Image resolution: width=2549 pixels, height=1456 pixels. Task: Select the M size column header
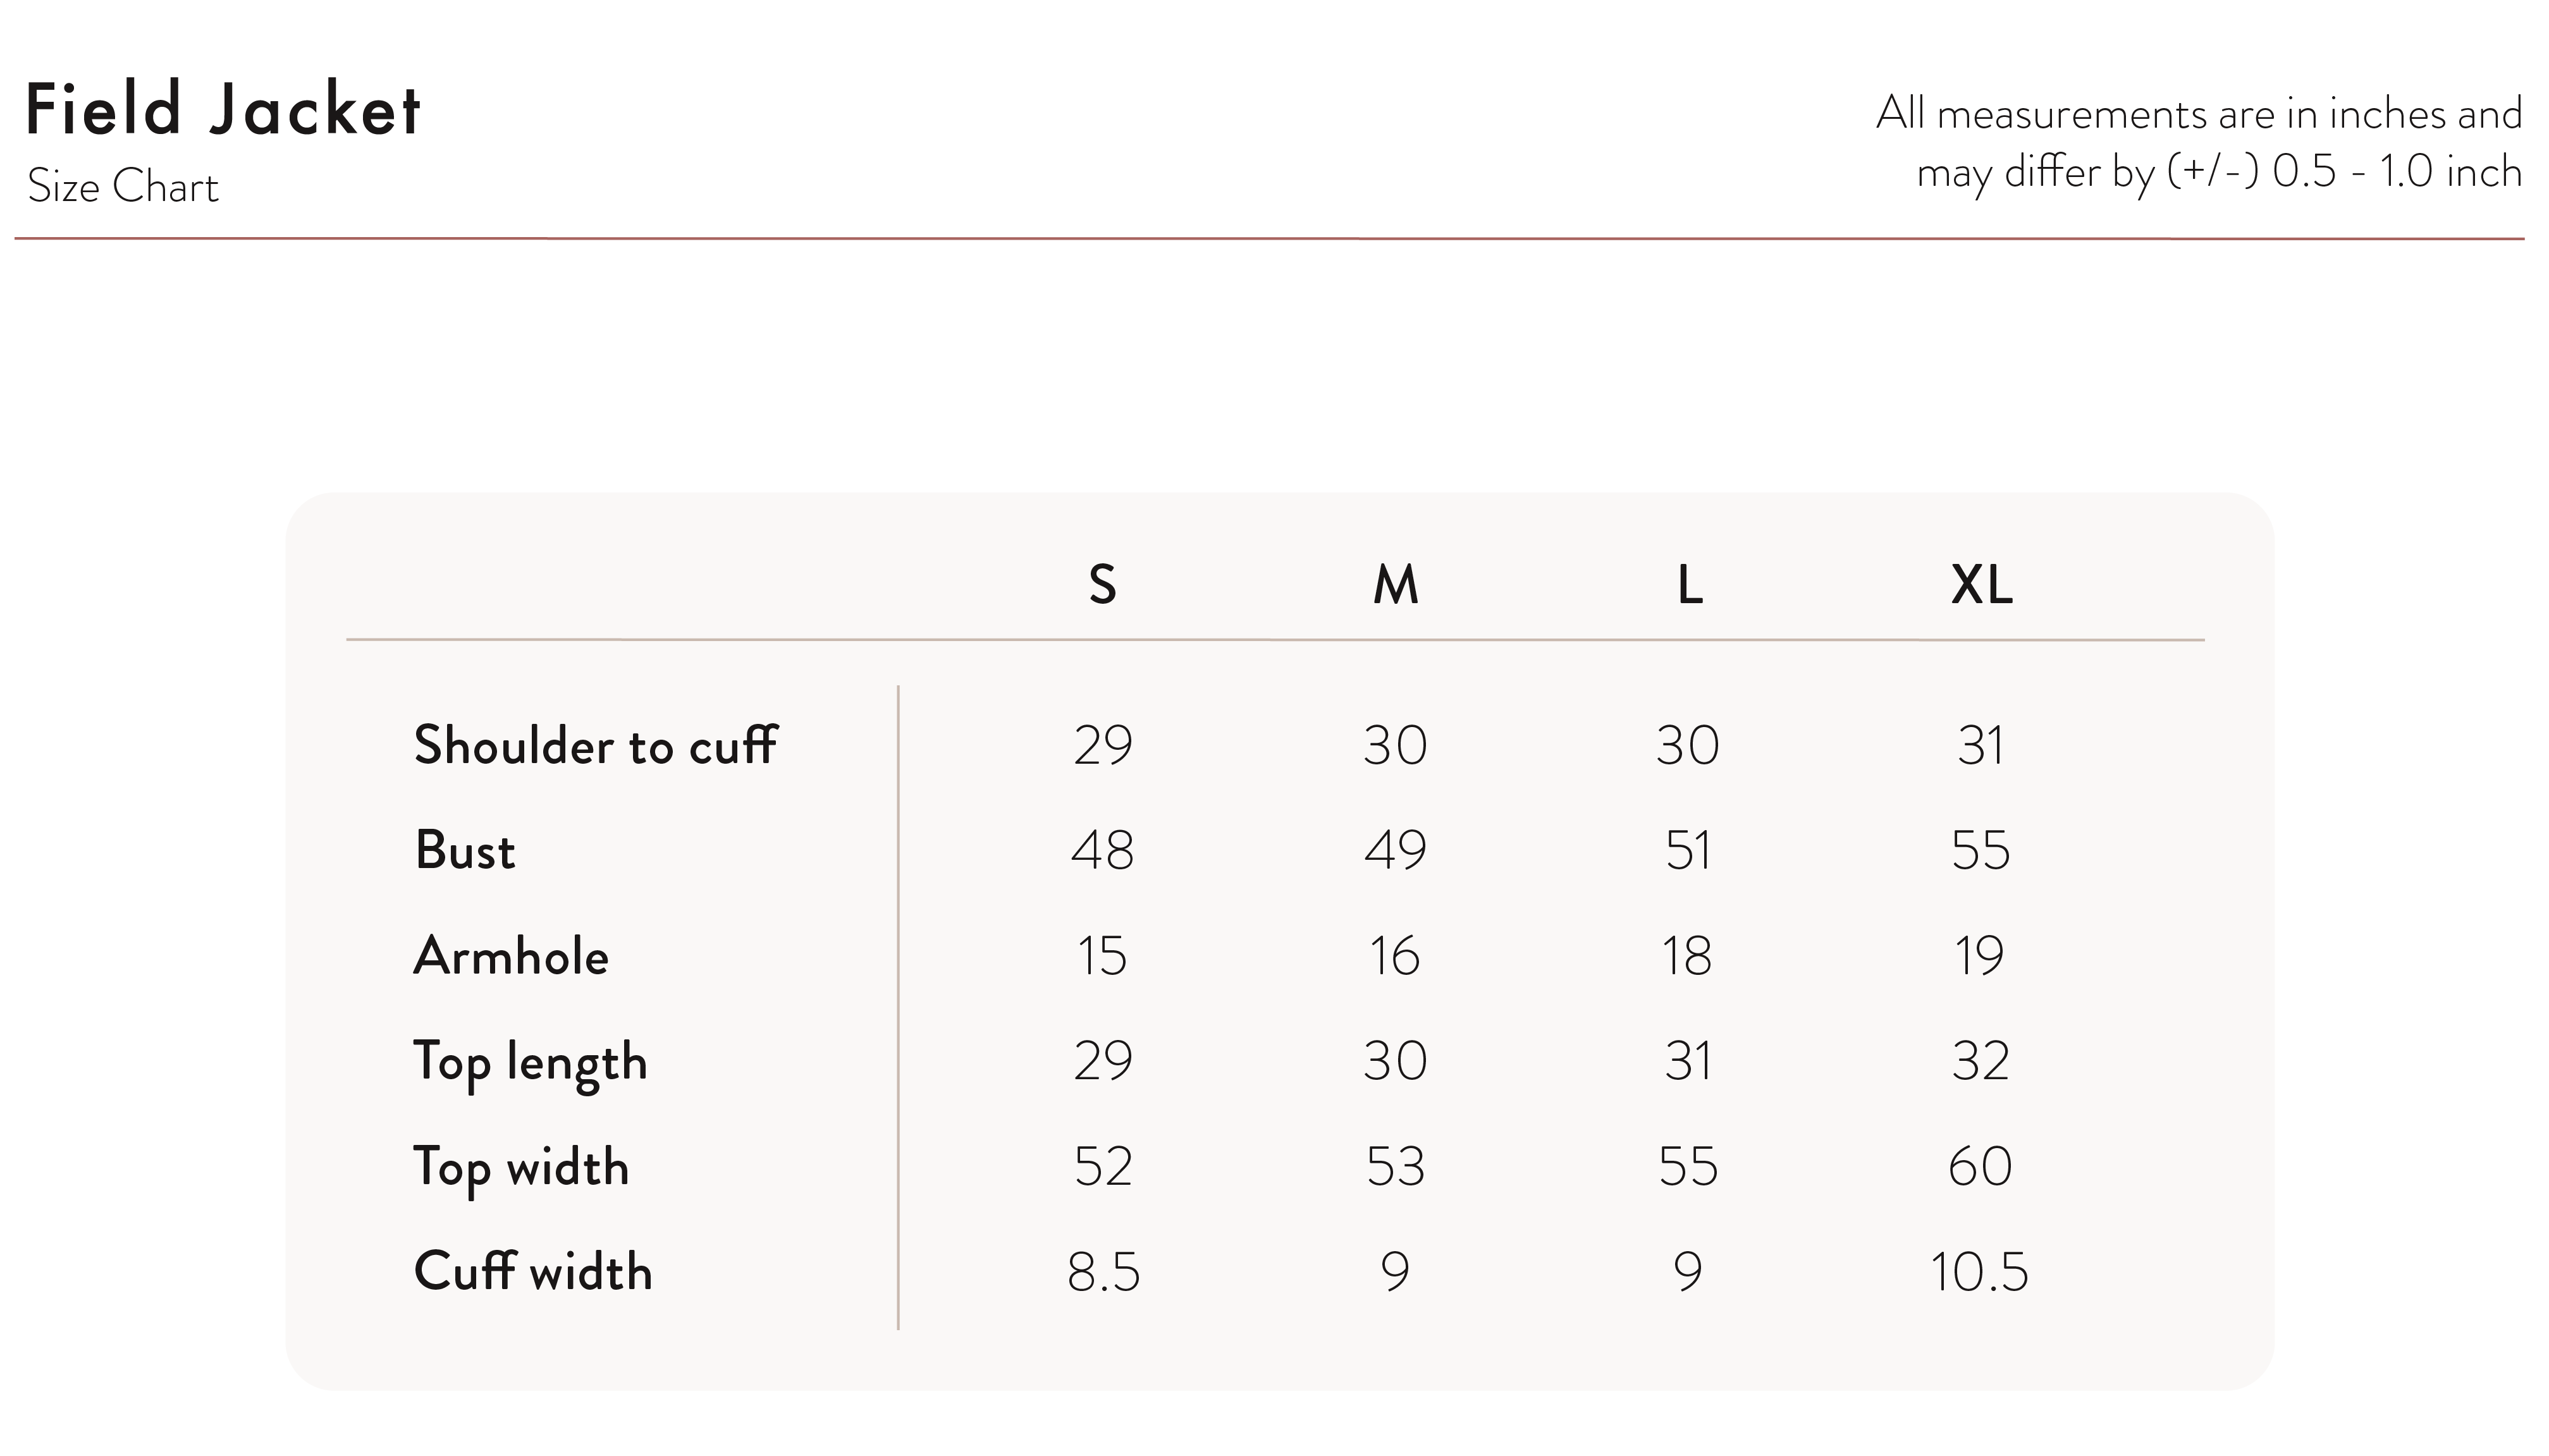(1395, 584)
